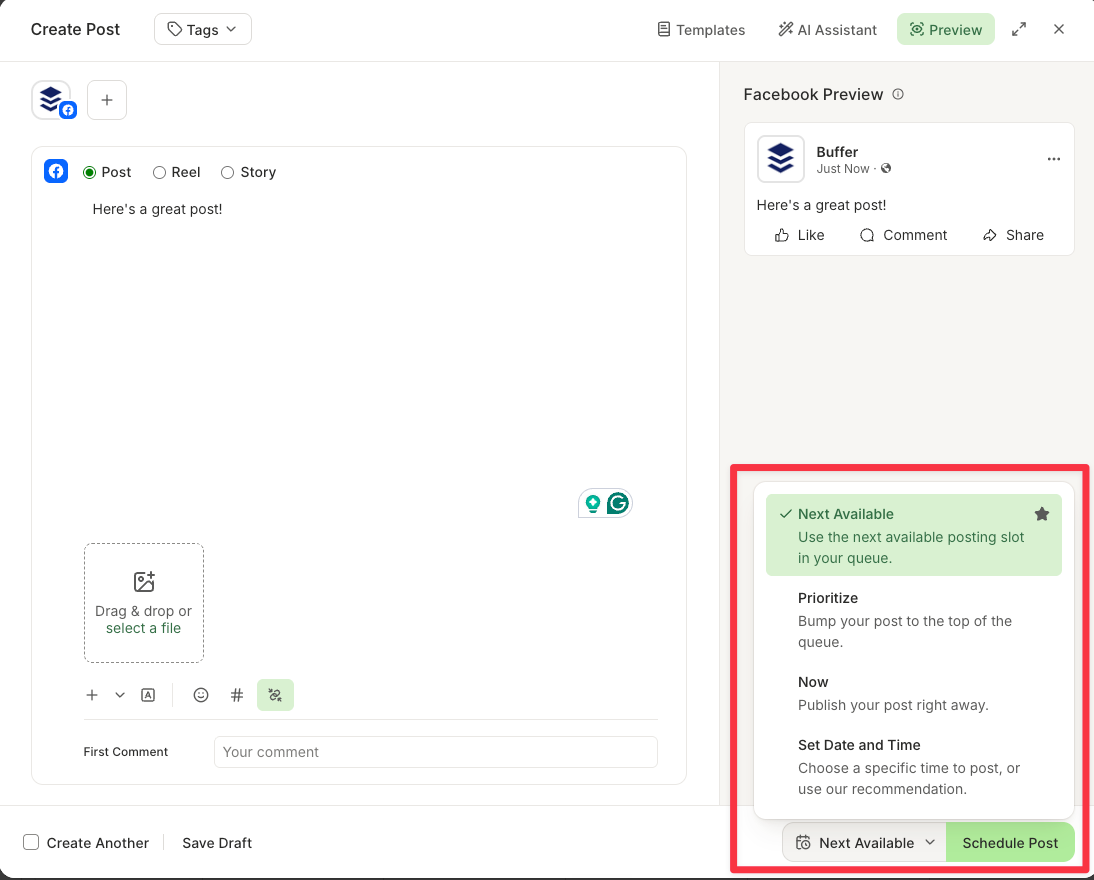Open the emoji picker

201,695
